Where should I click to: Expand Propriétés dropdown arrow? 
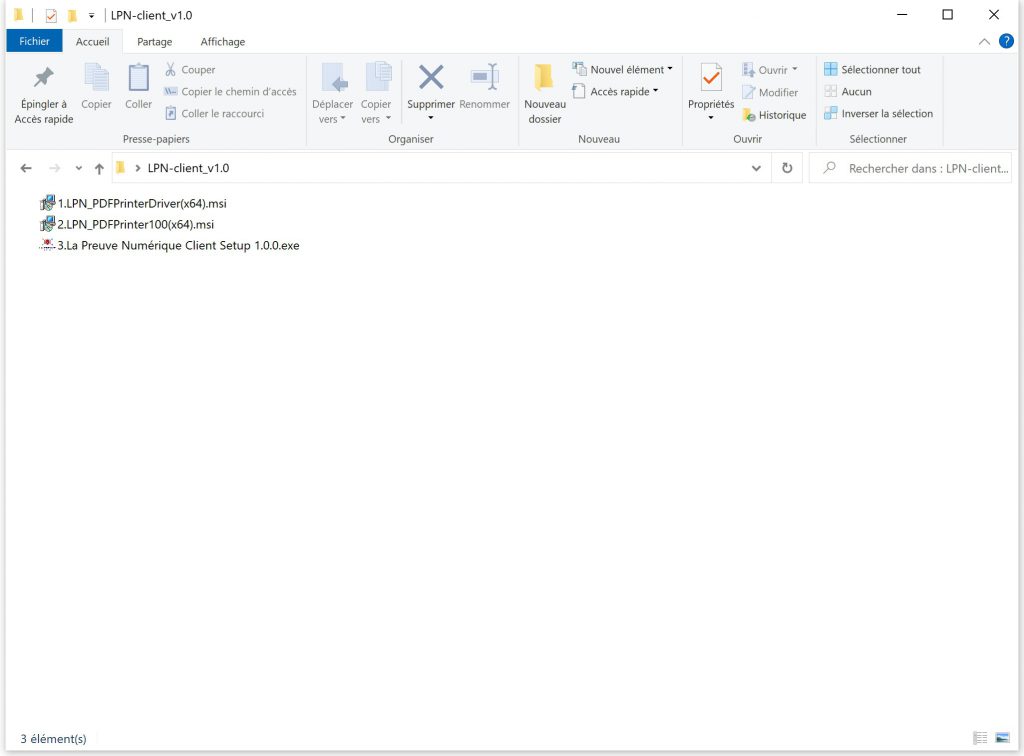pos(711,118)
